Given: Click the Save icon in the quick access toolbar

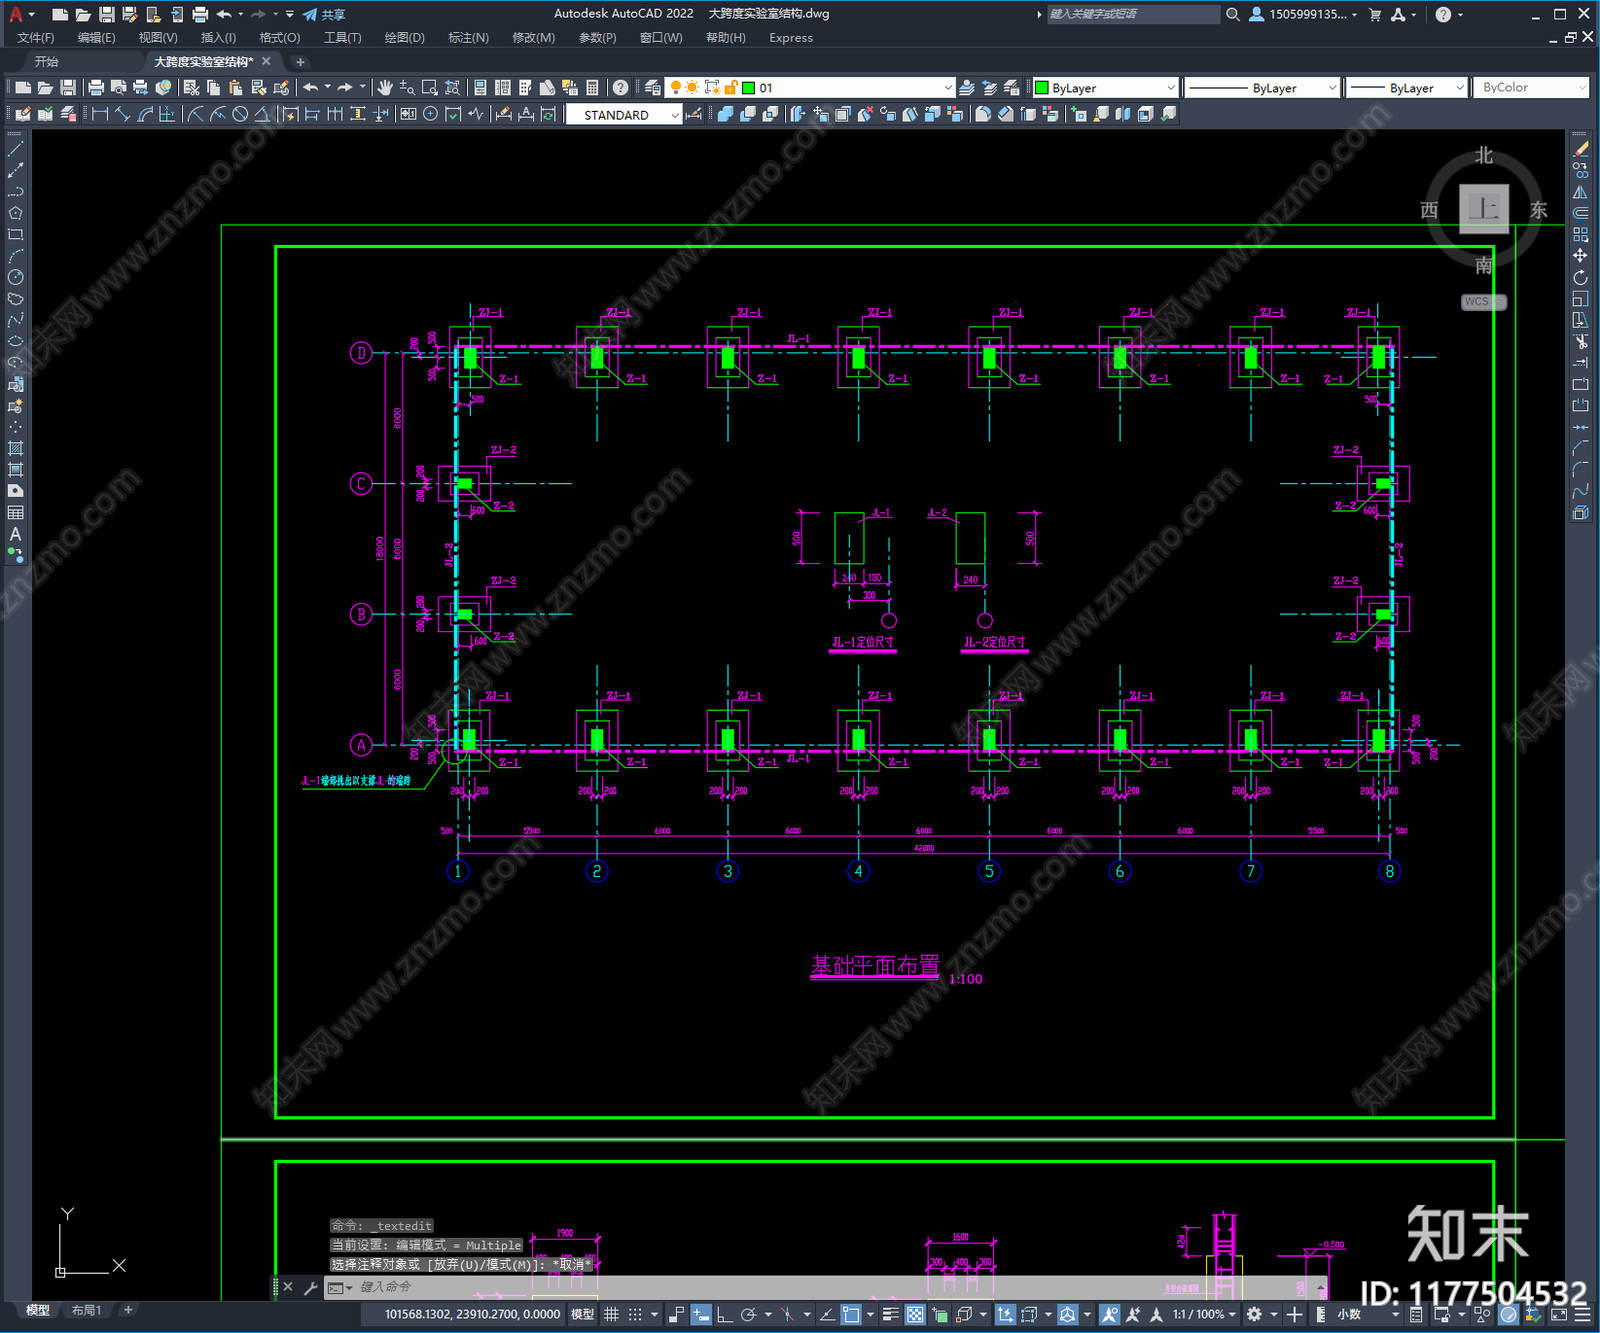Looking at the screenshot, I should point(106,14).
